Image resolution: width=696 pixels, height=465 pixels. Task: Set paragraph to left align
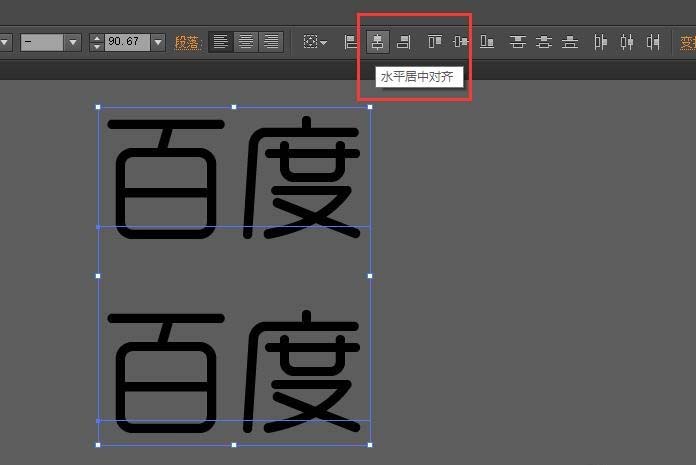tap(221, 42)
